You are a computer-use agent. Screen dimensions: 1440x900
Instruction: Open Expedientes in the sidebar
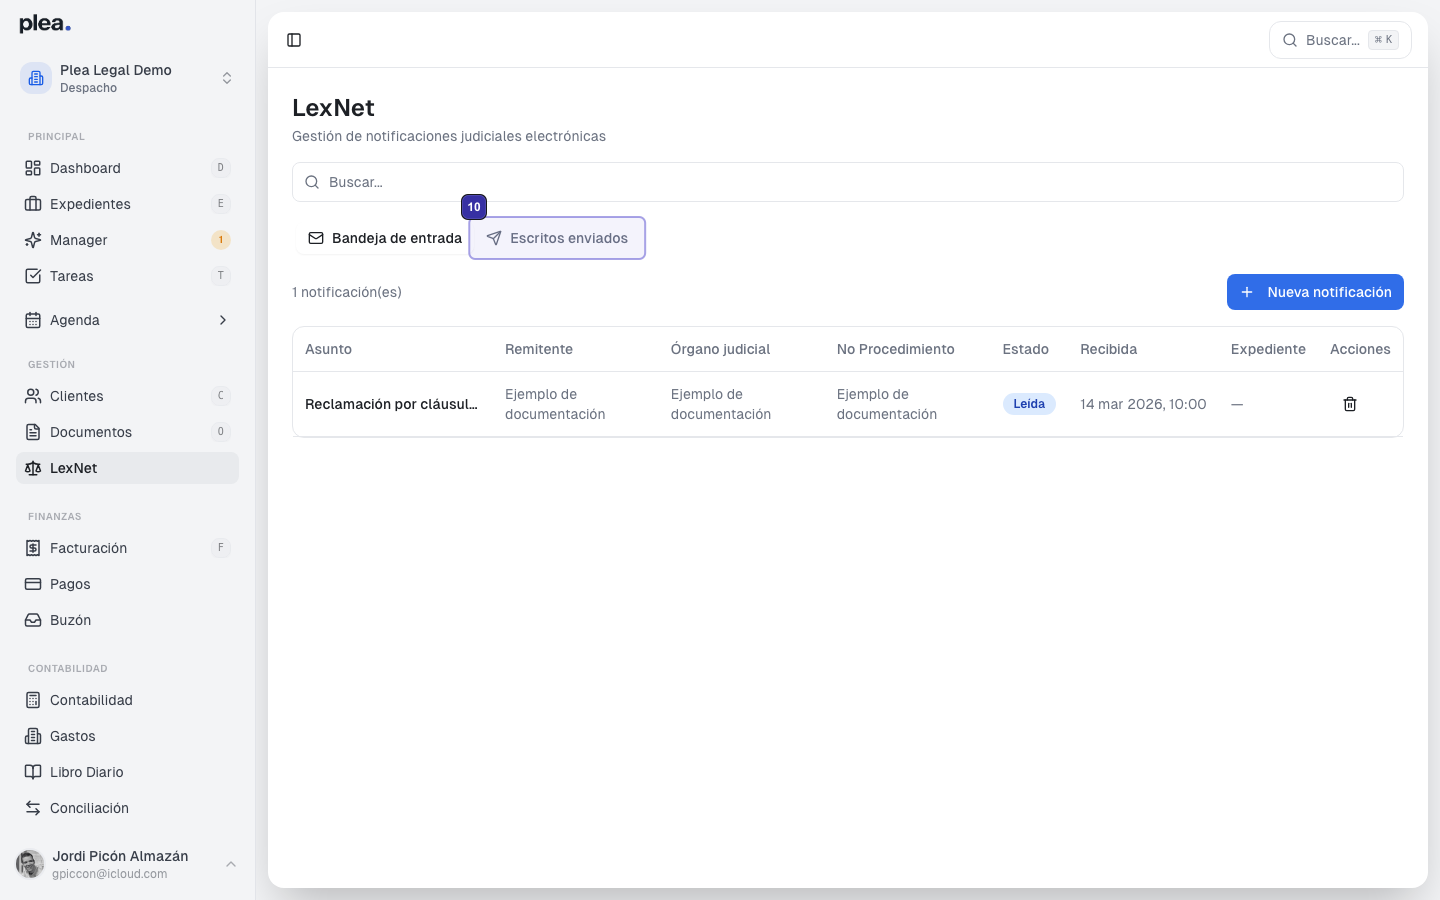pos(127,204)
